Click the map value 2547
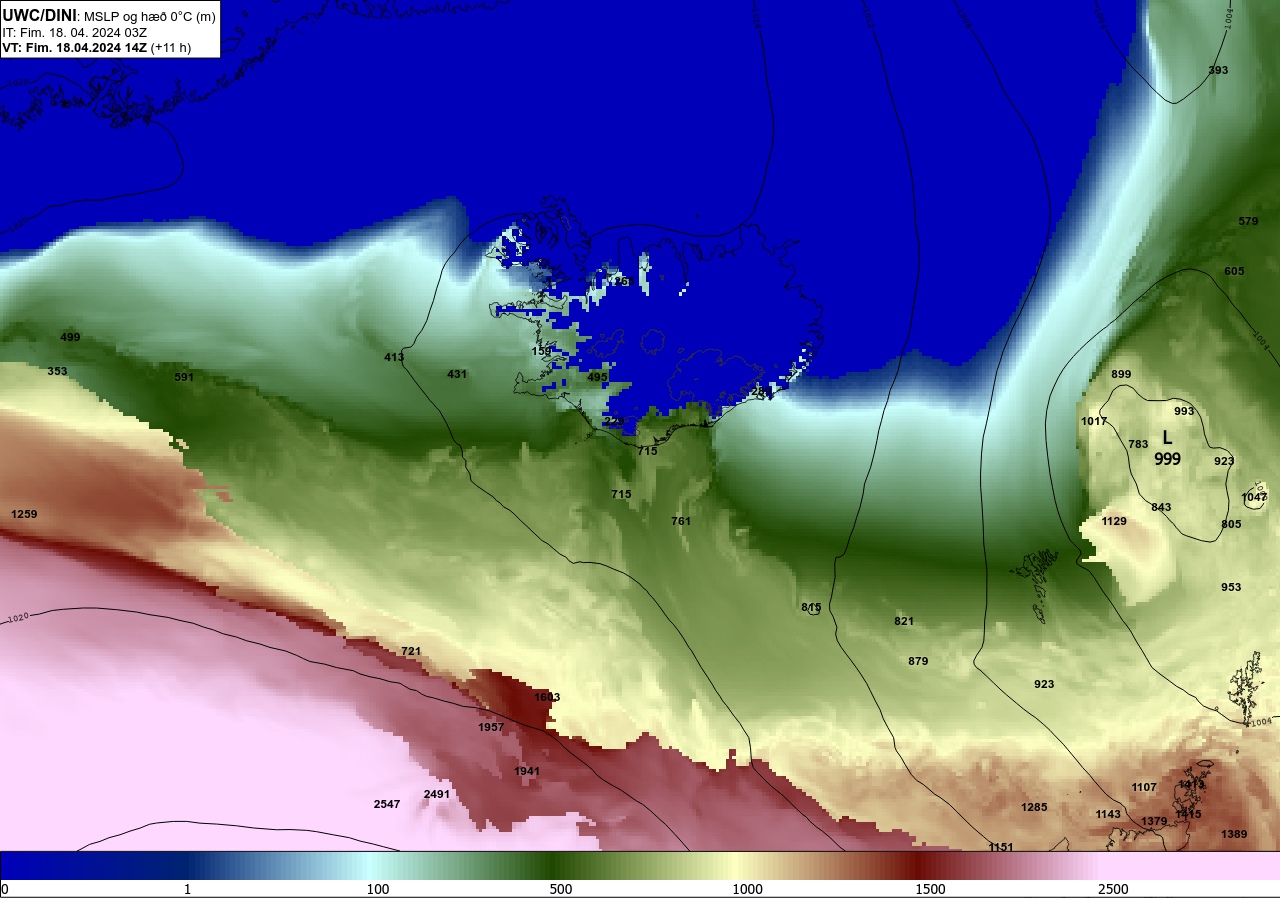The image size is (1280, 898). point(387,804)
